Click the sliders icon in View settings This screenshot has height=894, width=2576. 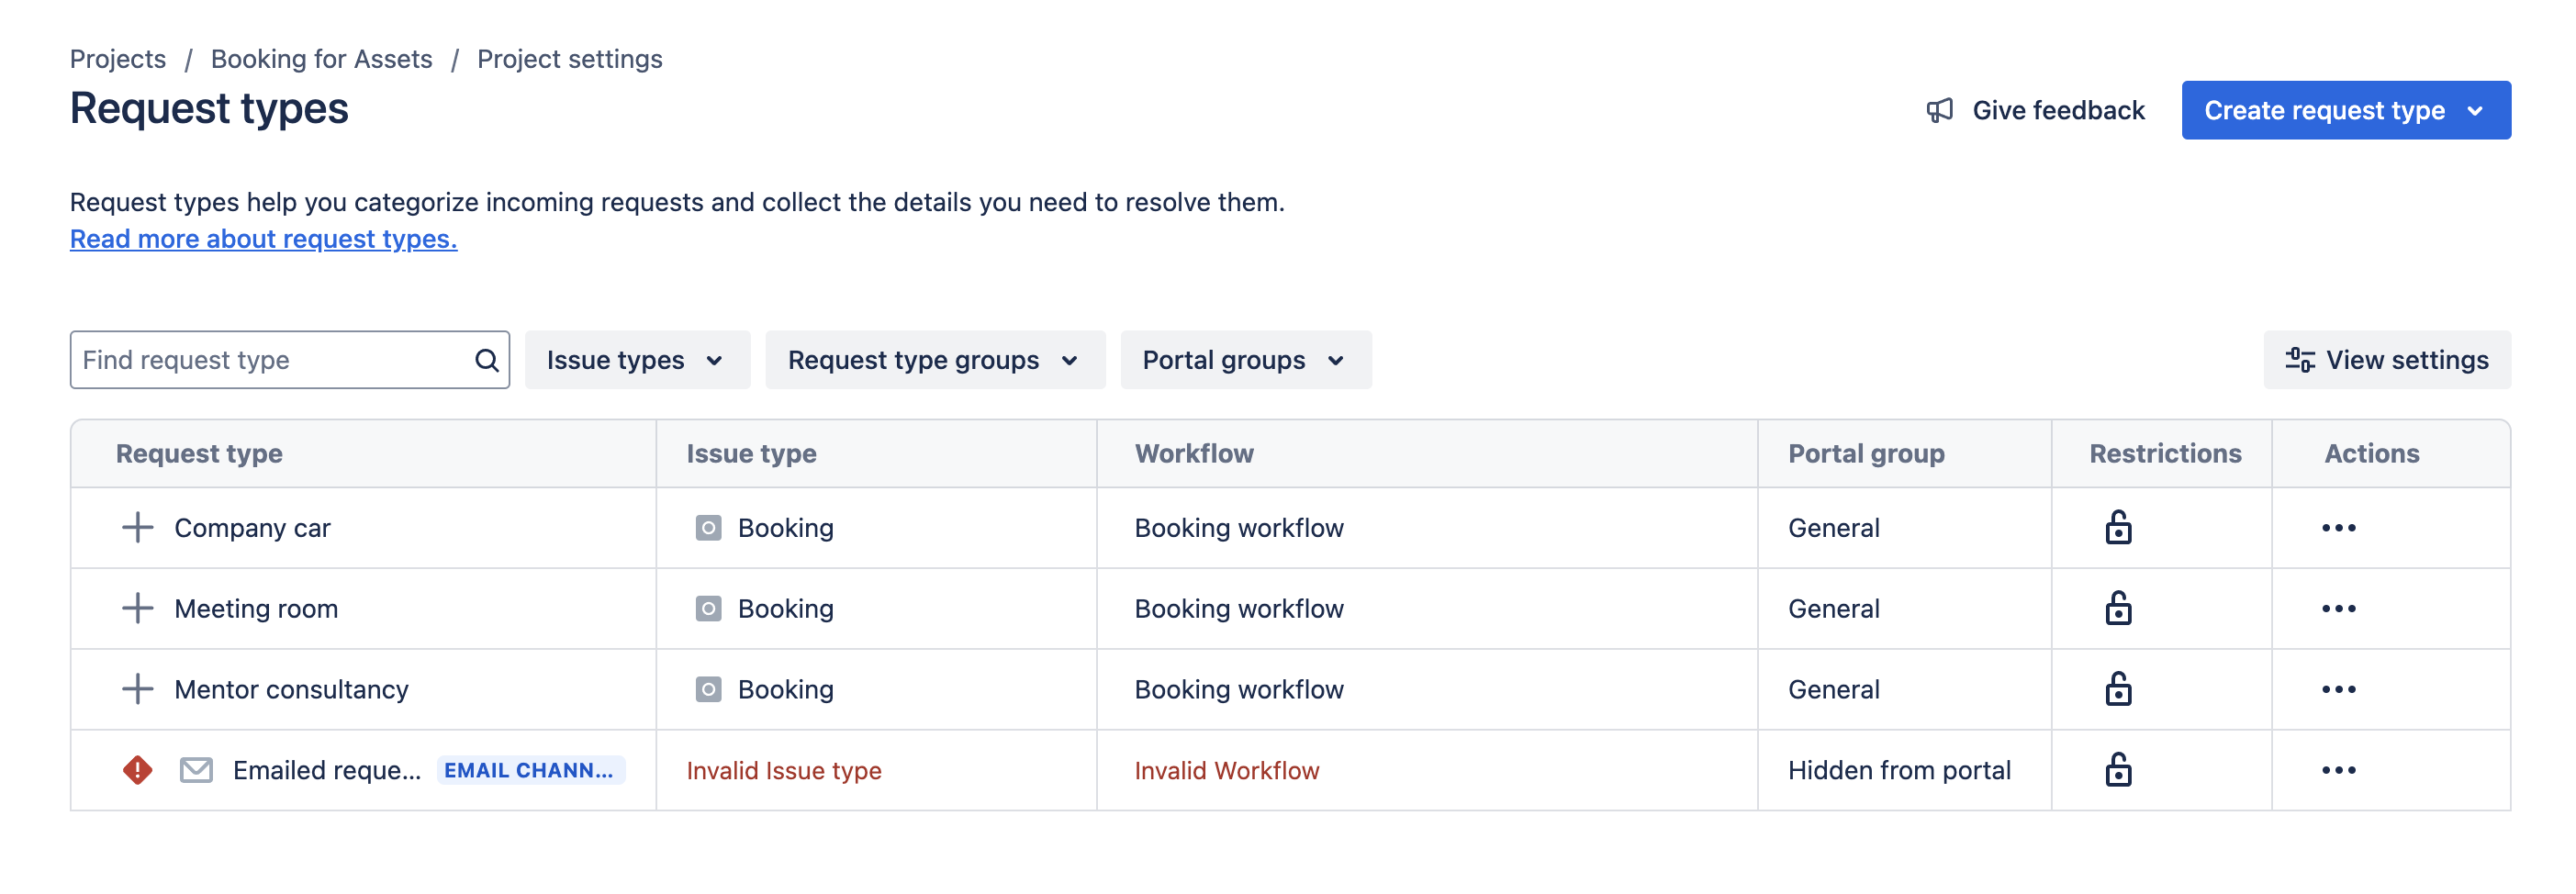tap(2299, 360)
